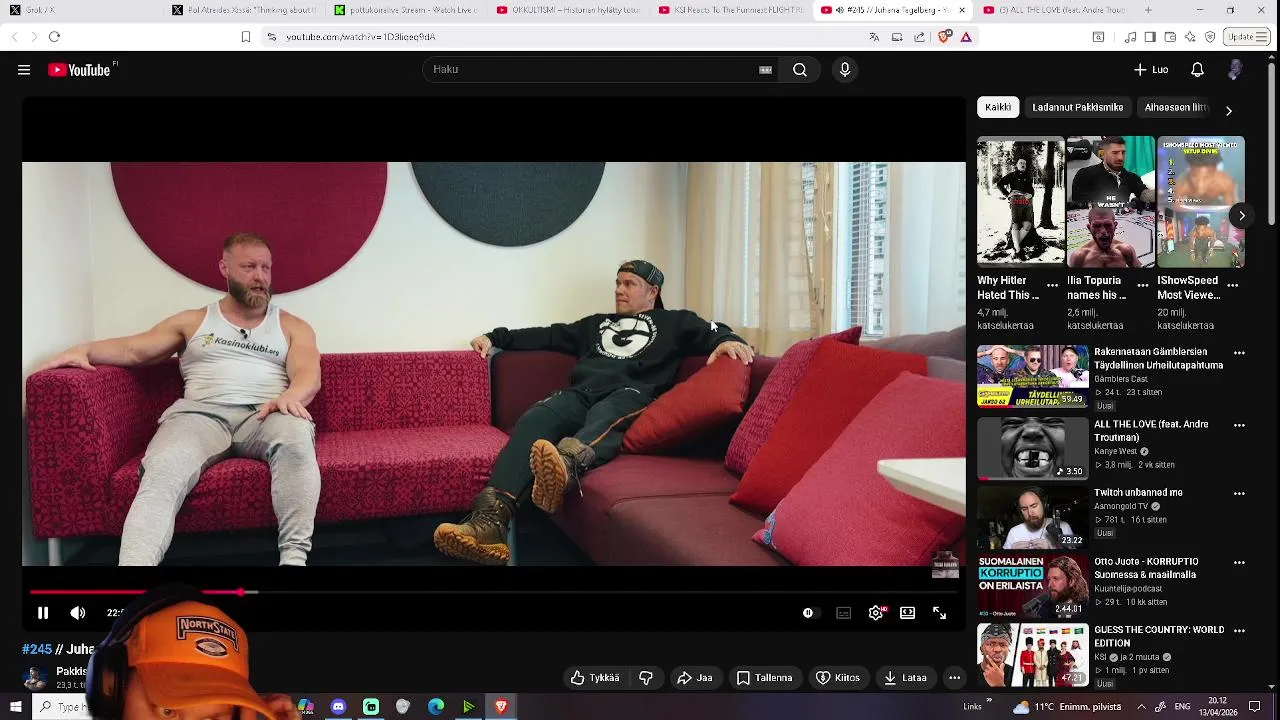Open options for Ilia Topuria short
The image size is (1280, 720).
1142,286
